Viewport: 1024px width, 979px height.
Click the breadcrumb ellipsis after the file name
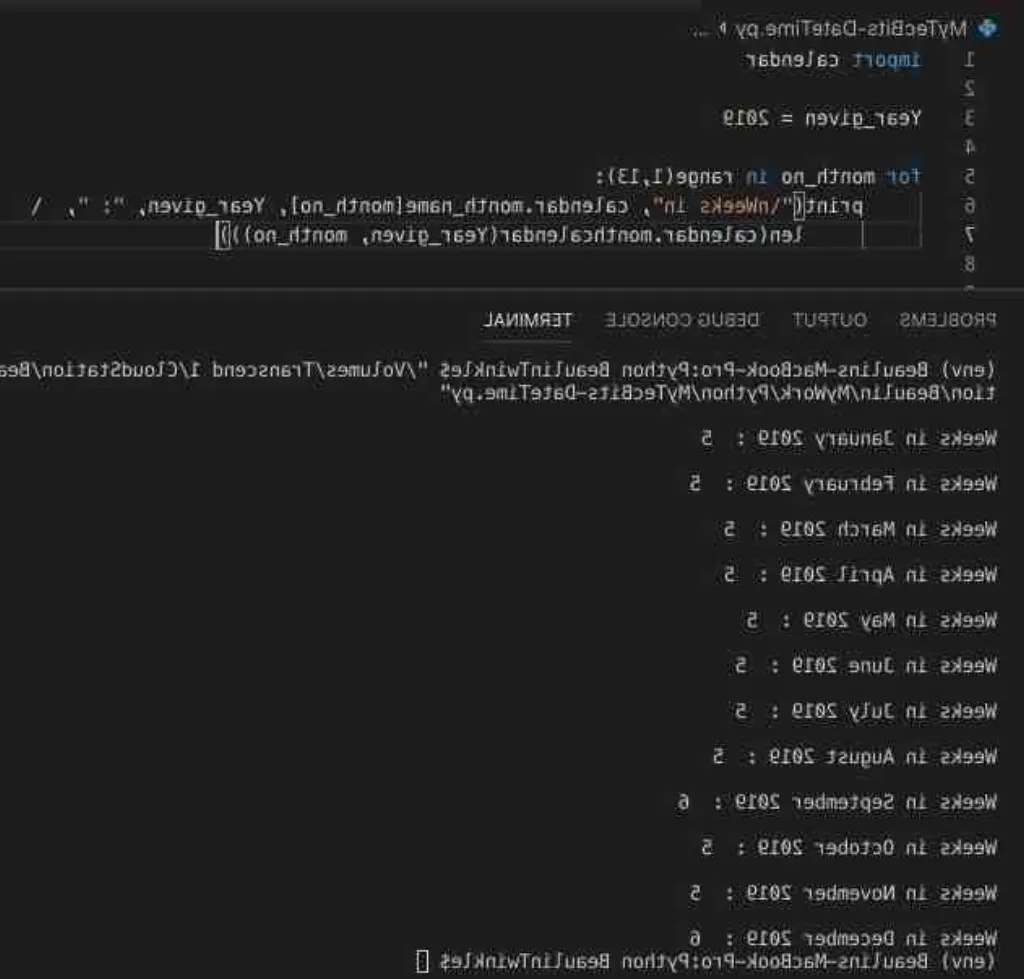pos(700,30)
